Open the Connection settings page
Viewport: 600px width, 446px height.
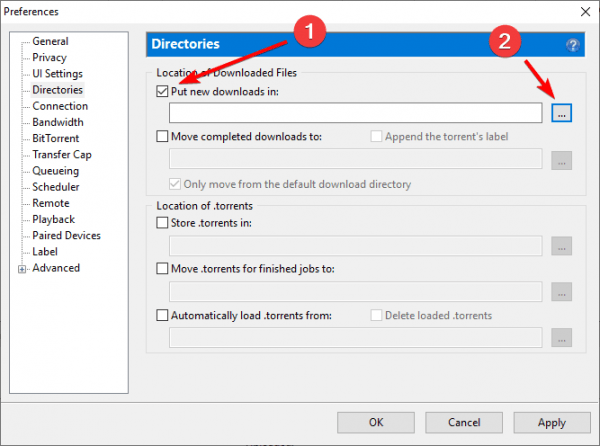click(60, 106)
